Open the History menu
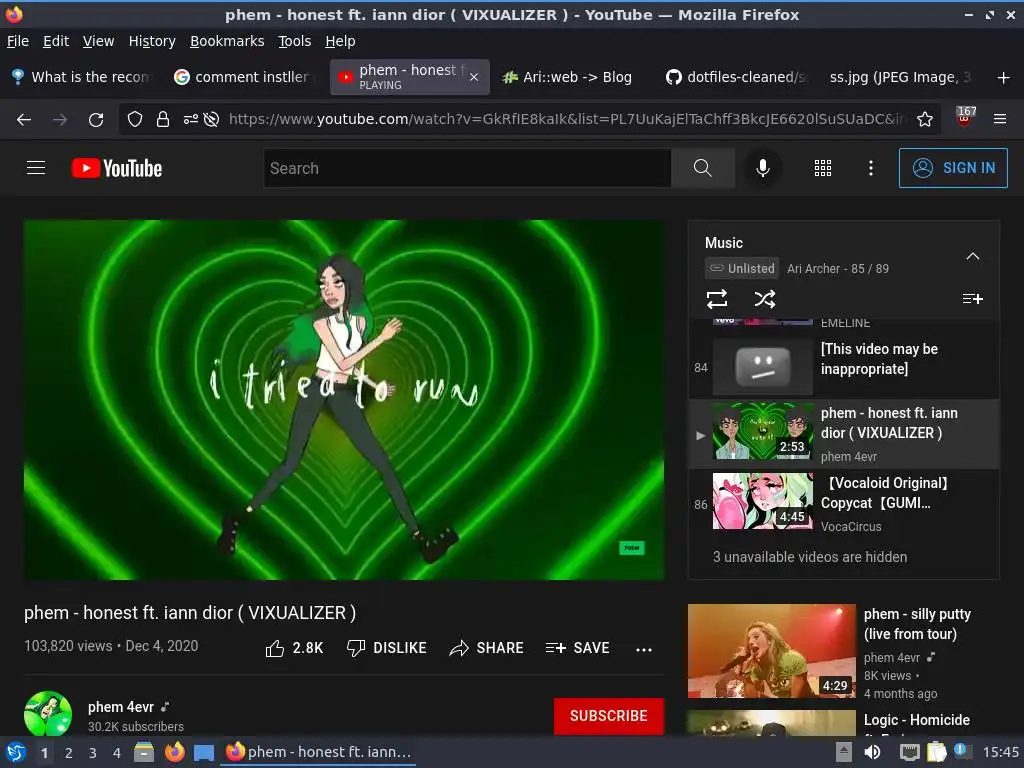This screenshot has width=1024, height=768. [152, 41]
